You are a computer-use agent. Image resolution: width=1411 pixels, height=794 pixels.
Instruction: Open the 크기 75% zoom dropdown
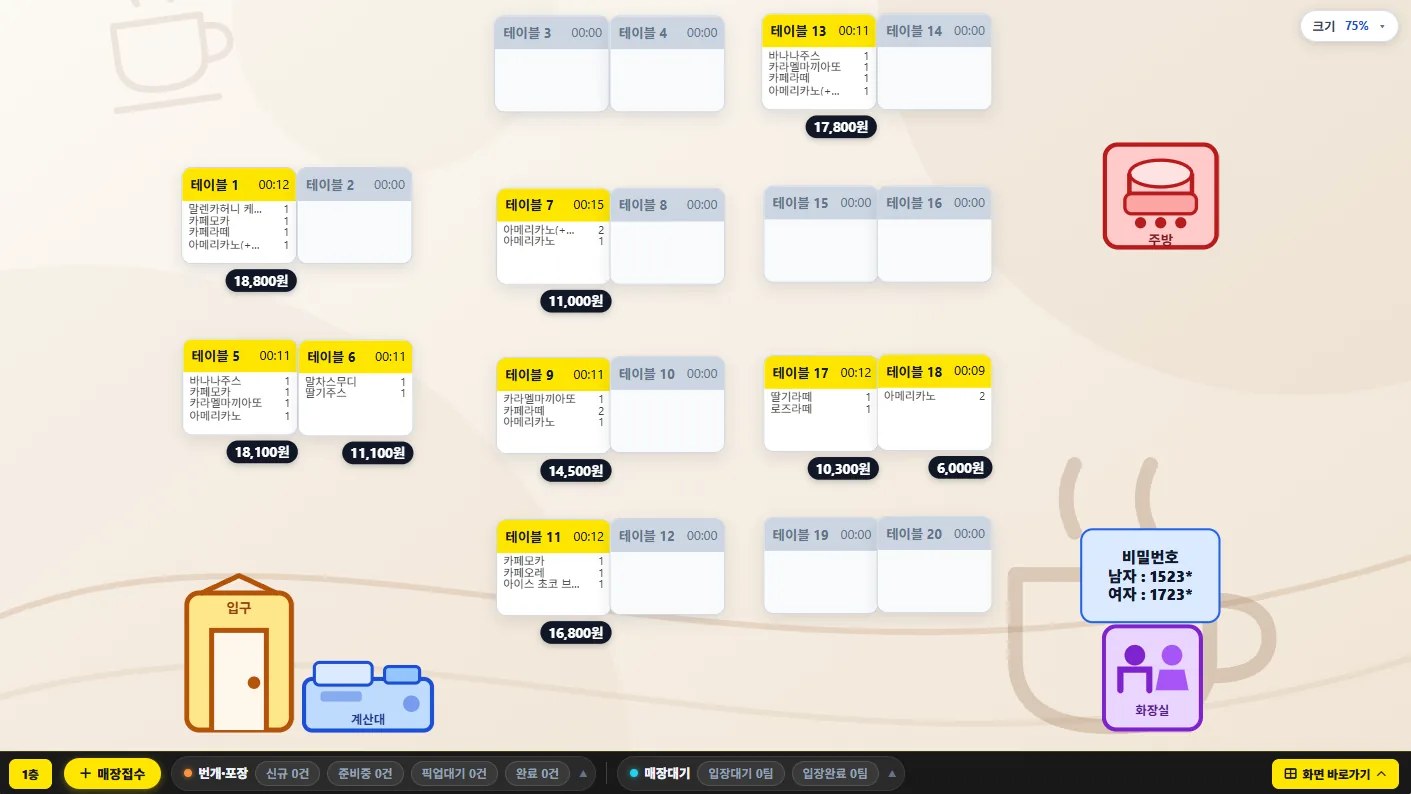click(1348, 26)
